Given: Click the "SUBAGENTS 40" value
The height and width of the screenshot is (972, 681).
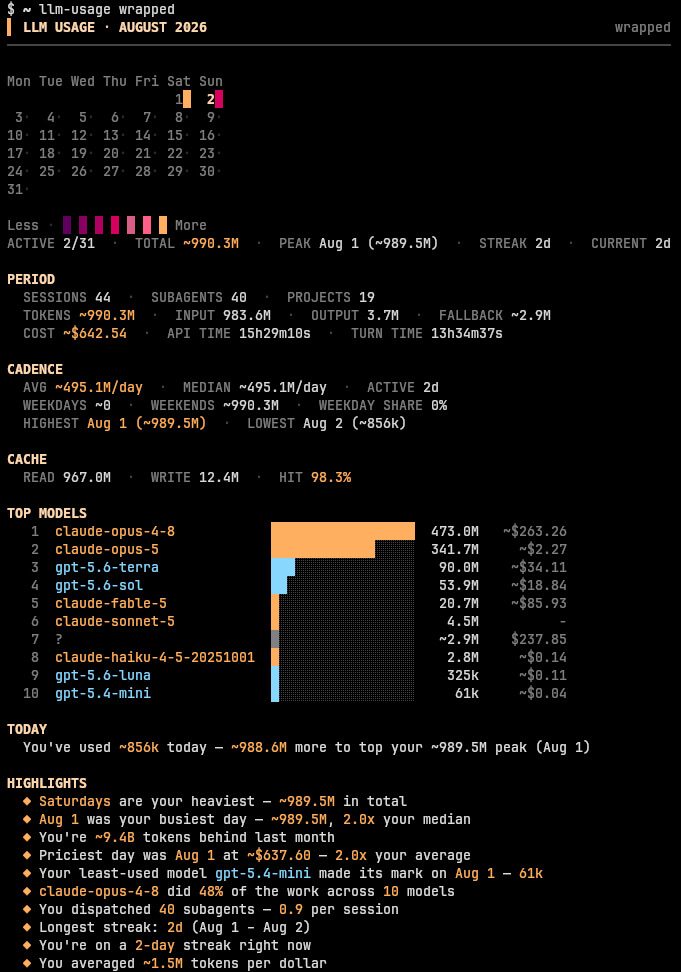Looking at the screenshot, I should point(199,297).
